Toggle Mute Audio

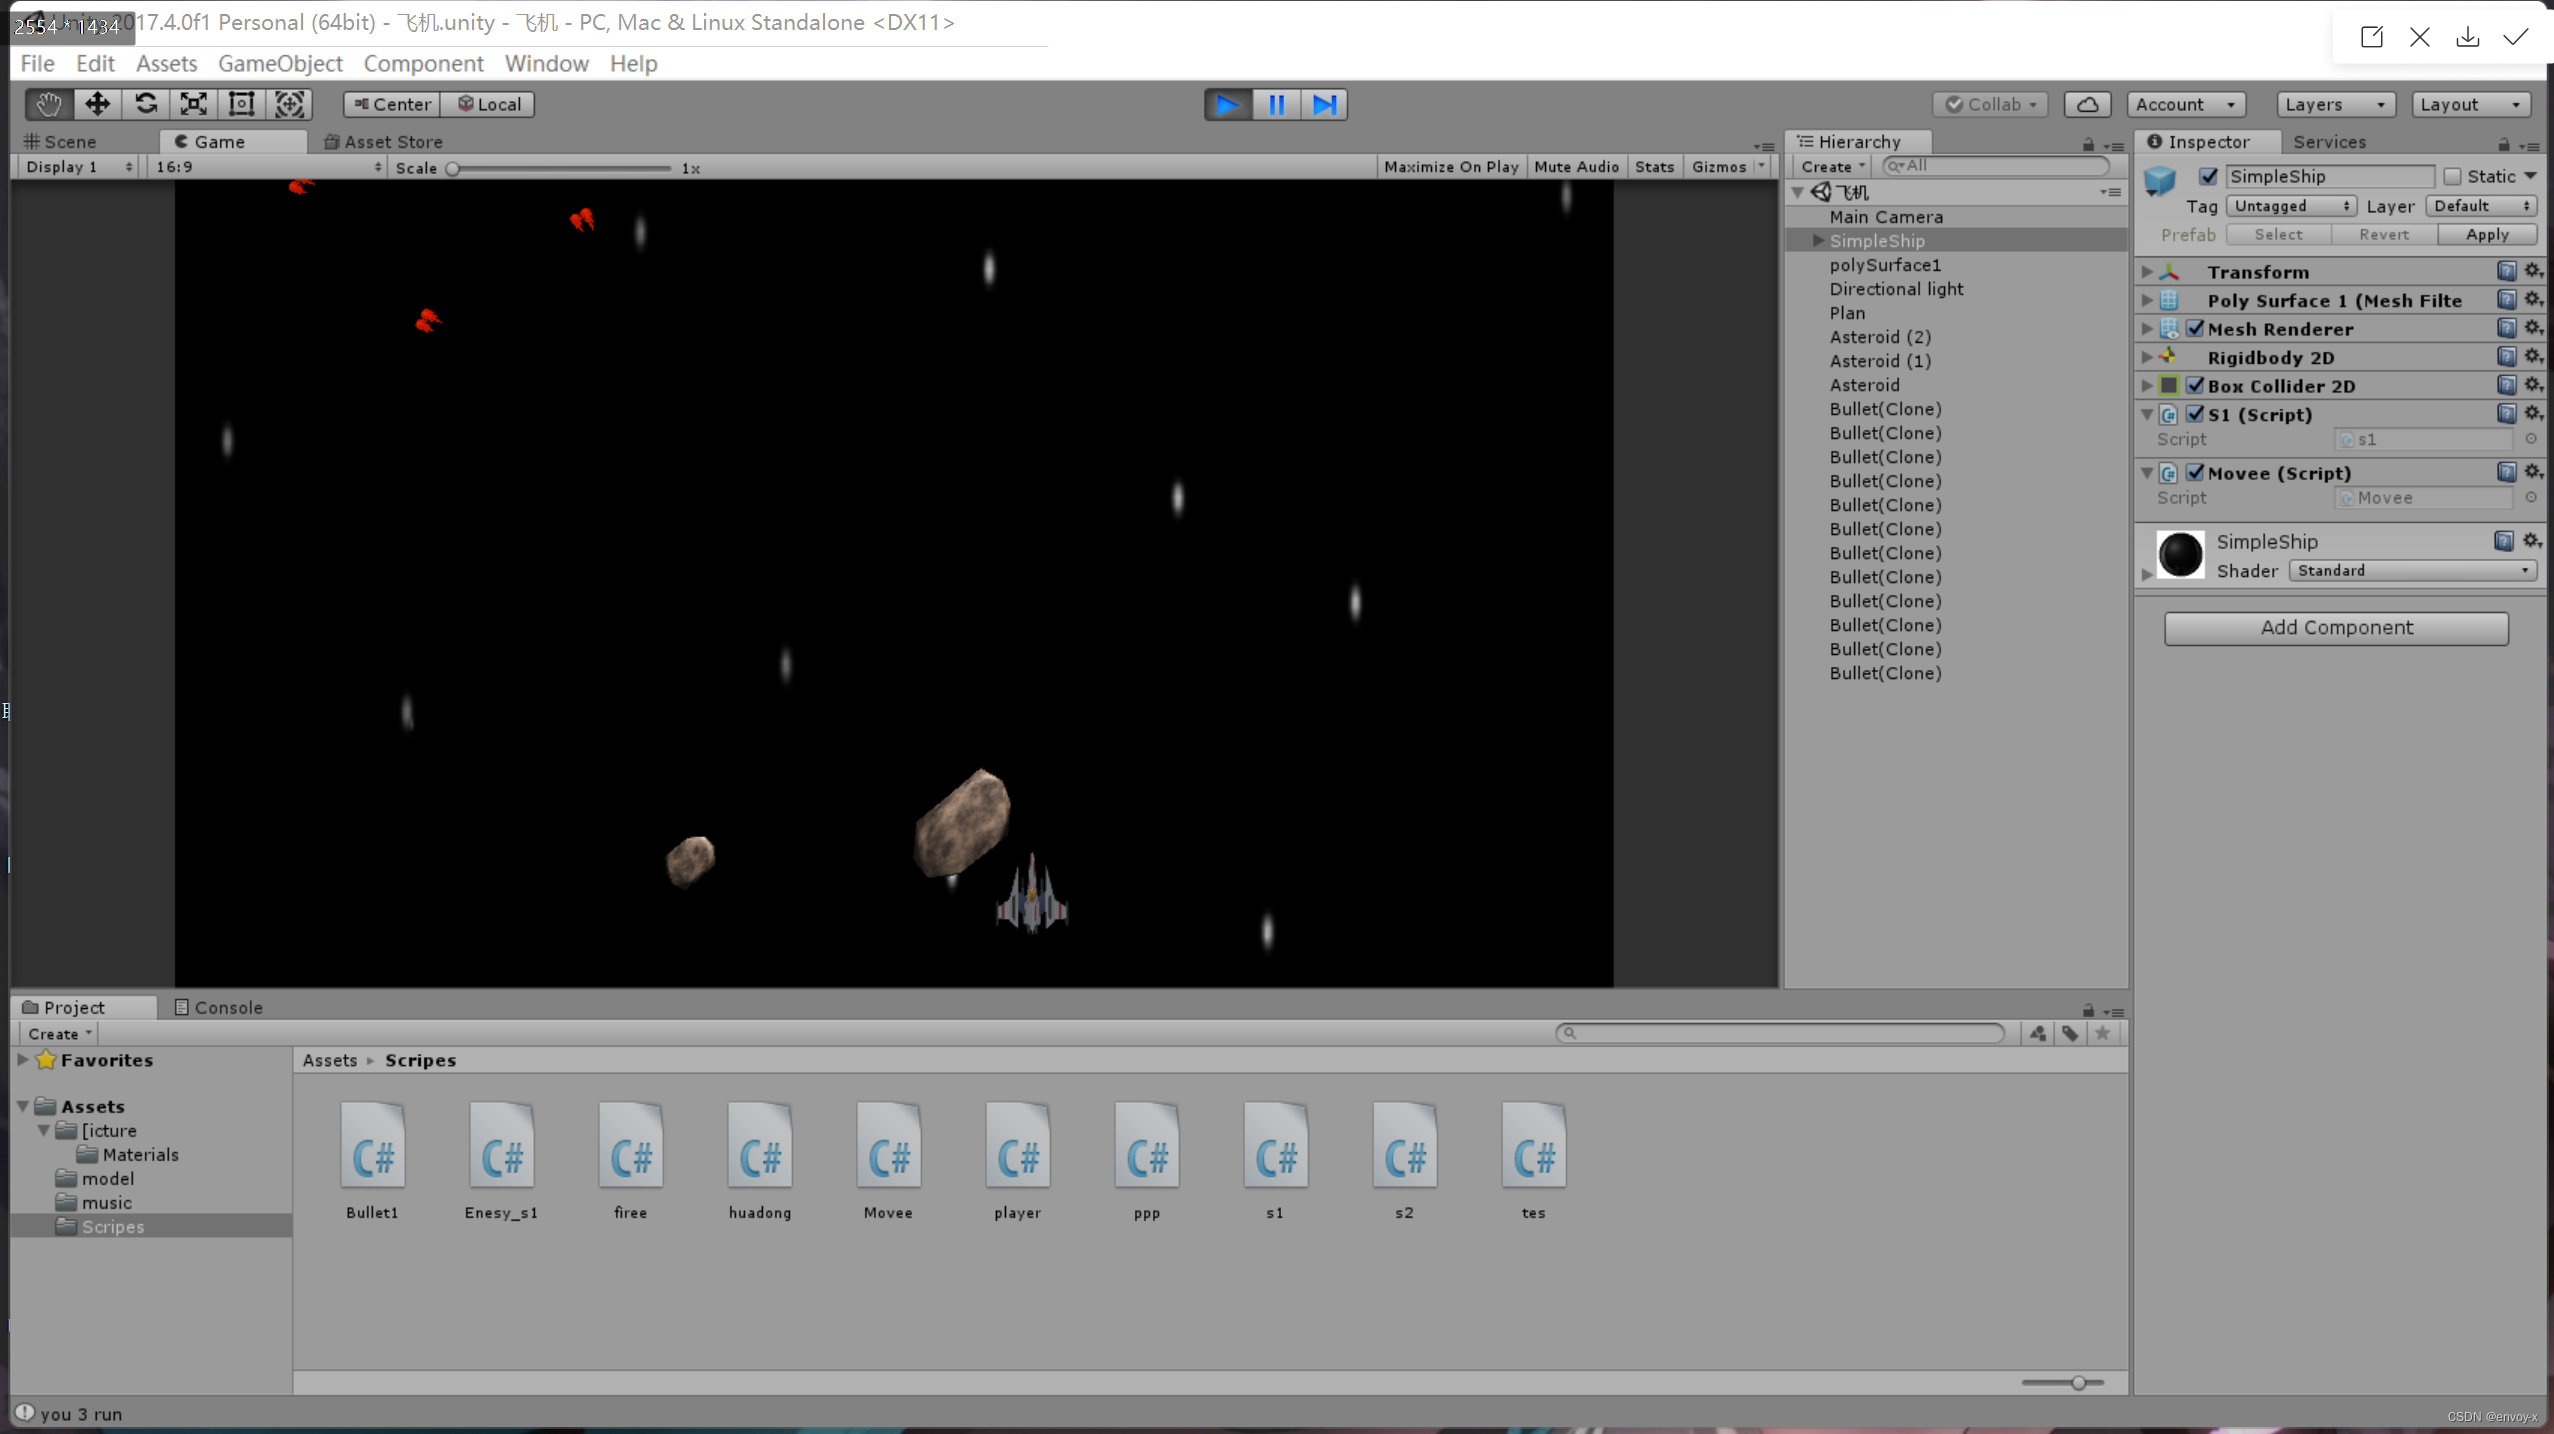tap(1576, 167)
